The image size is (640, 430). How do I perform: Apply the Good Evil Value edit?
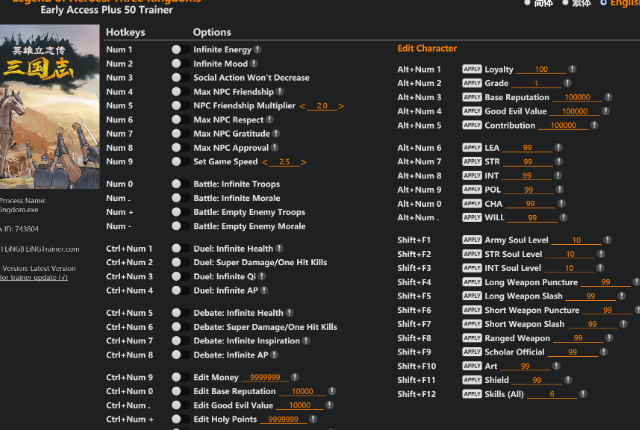(x=472, y=111)
